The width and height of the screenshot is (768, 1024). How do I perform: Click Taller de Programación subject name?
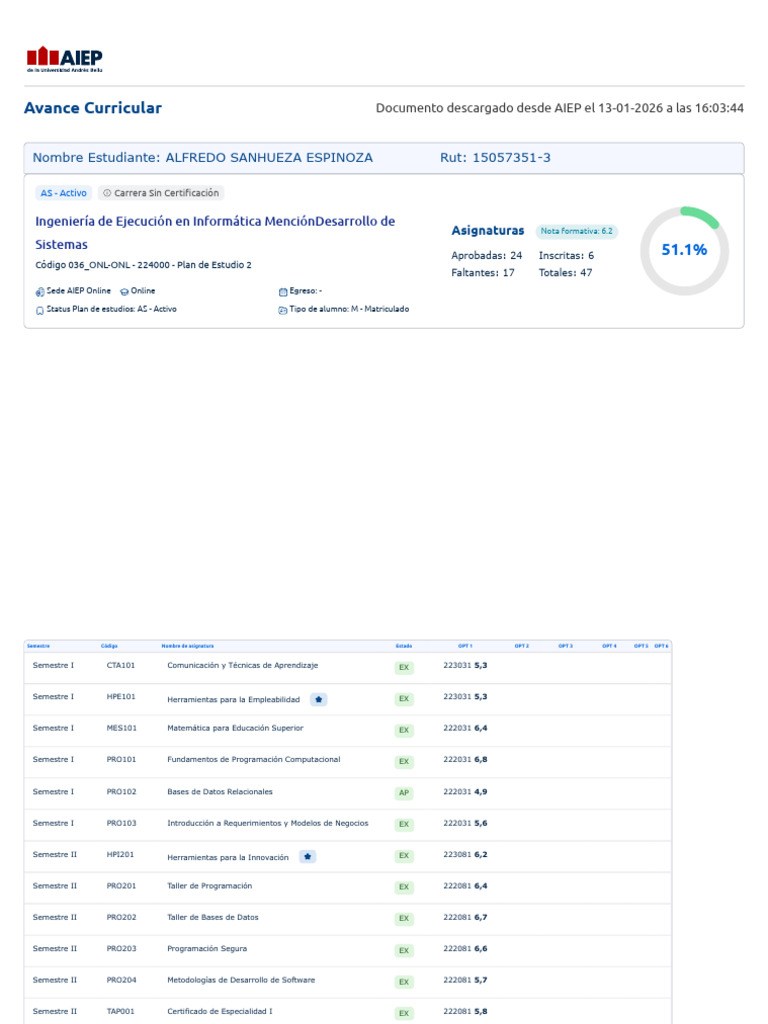click(210, 886)
